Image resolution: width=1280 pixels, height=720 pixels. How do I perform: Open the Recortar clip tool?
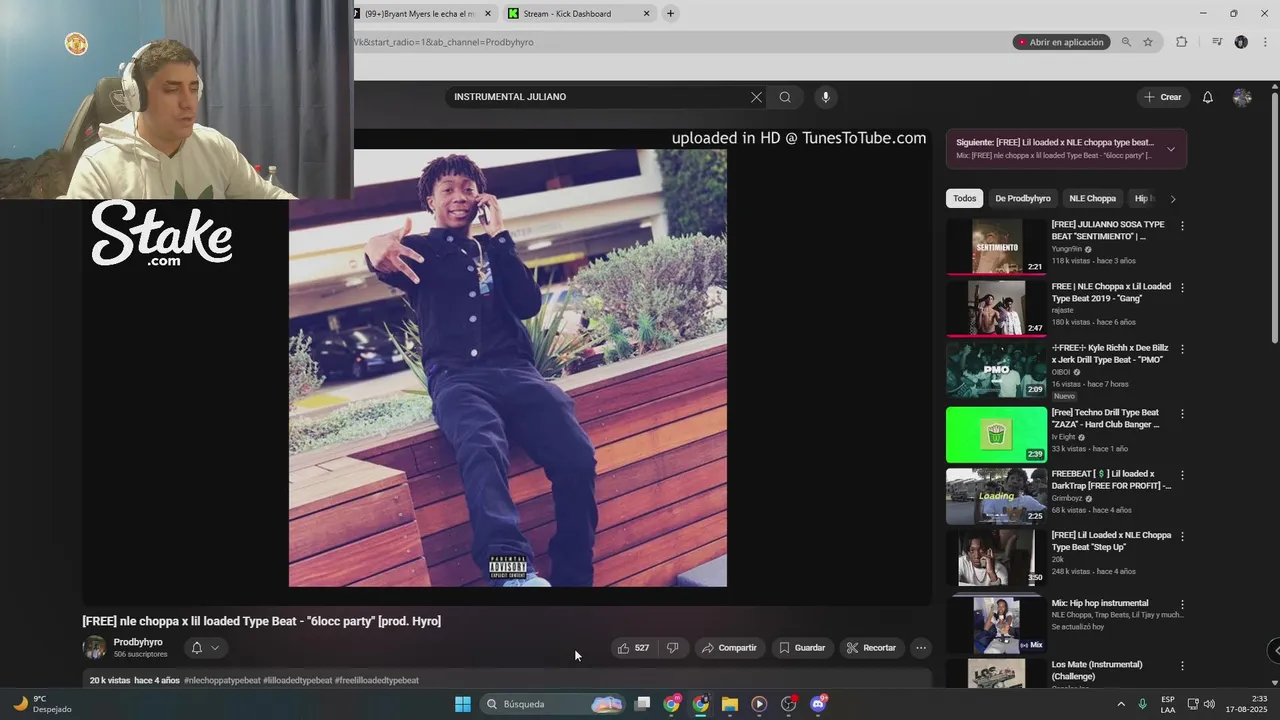(x=871, y=648)
